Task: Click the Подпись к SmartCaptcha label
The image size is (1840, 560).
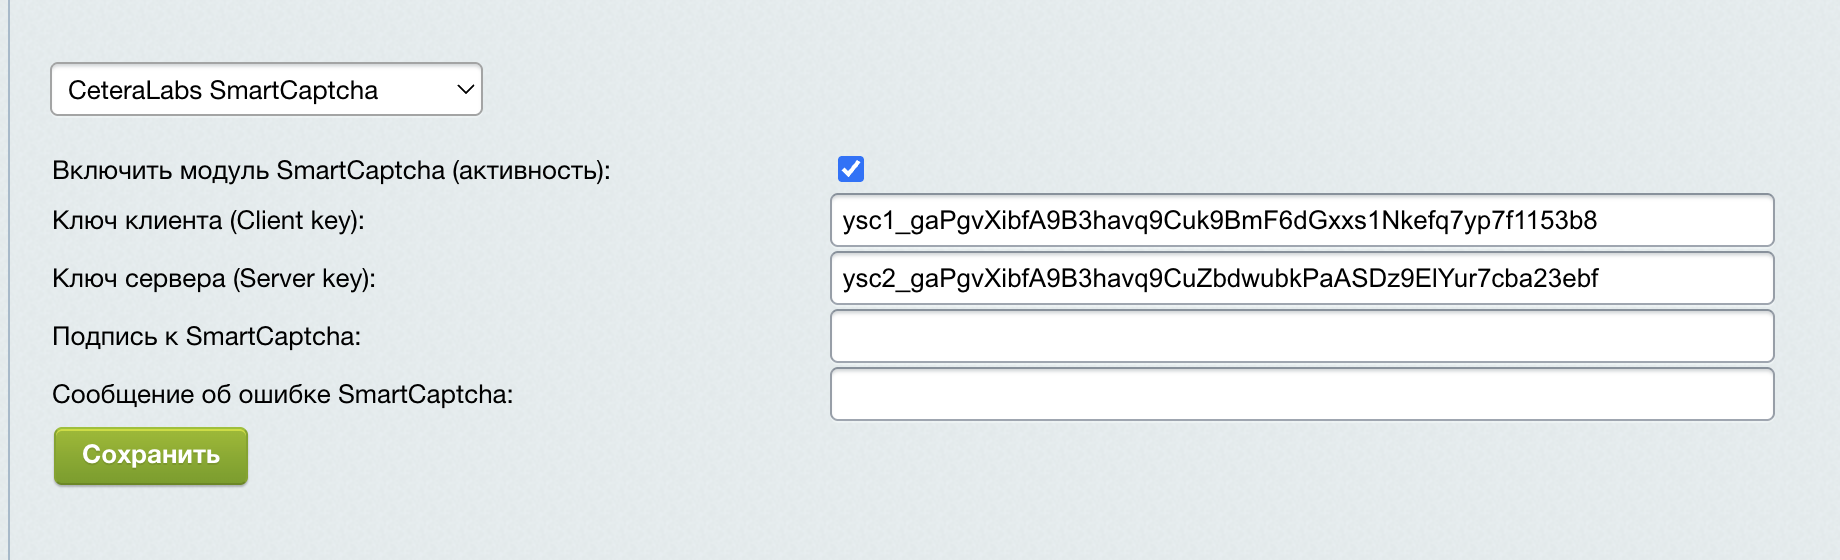Action: point(206,336)
